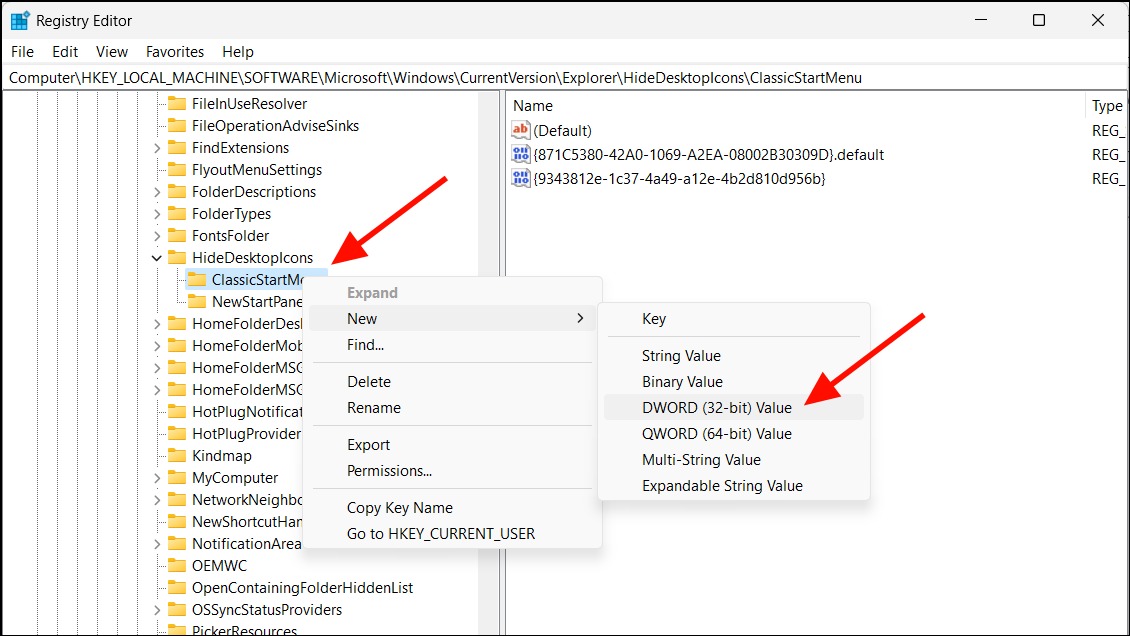1130x636 pixels.
Task: Click the registry path address bar
Action: click(565, 78)
